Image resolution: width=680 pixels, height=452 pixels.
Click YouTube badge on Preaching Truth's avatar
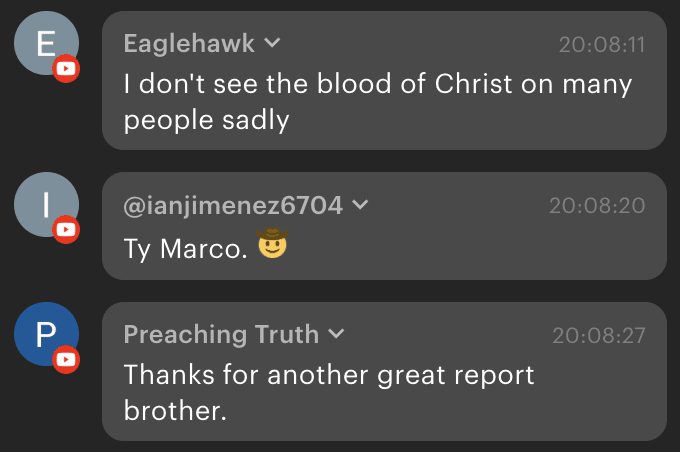click(x=66, y=358)
